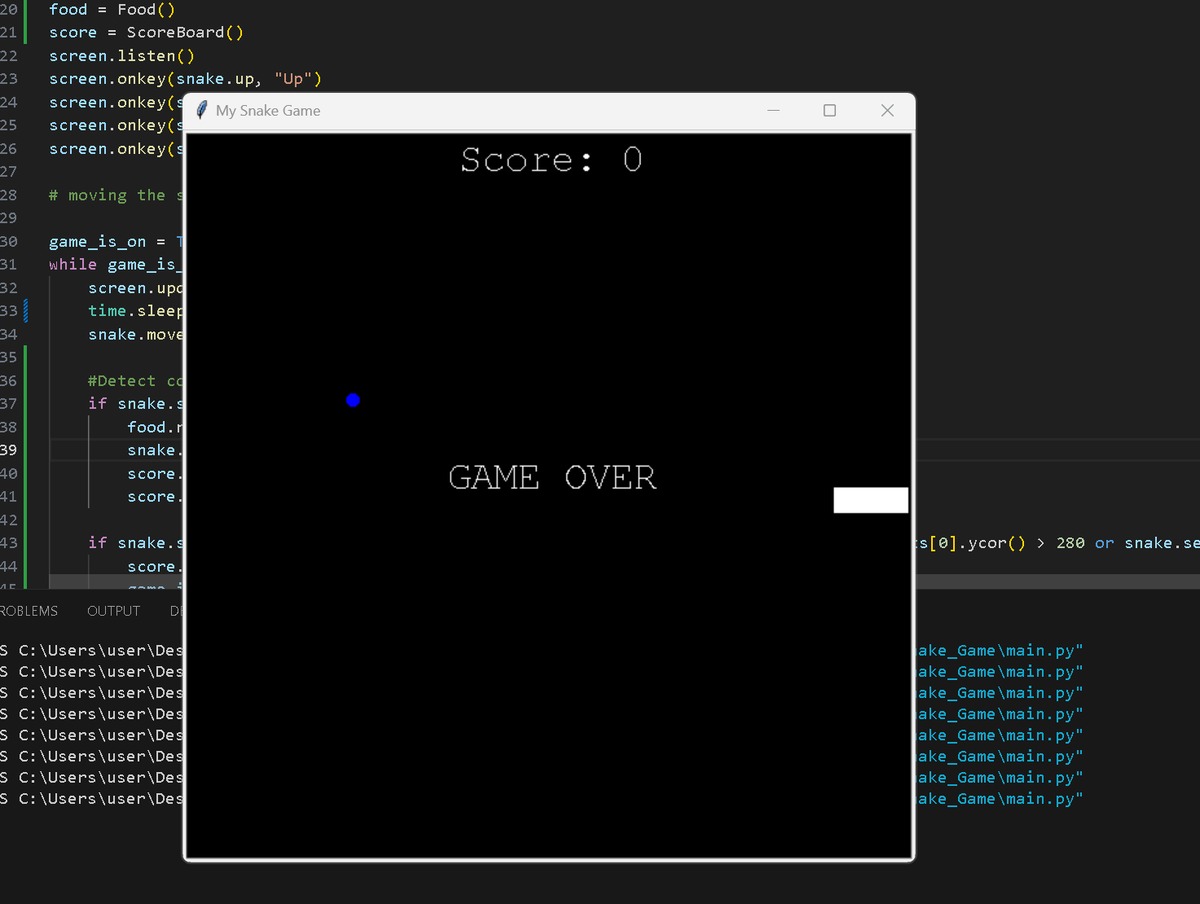
Task: Click the 'food = Food()' code line
Action: pos(112,9)
